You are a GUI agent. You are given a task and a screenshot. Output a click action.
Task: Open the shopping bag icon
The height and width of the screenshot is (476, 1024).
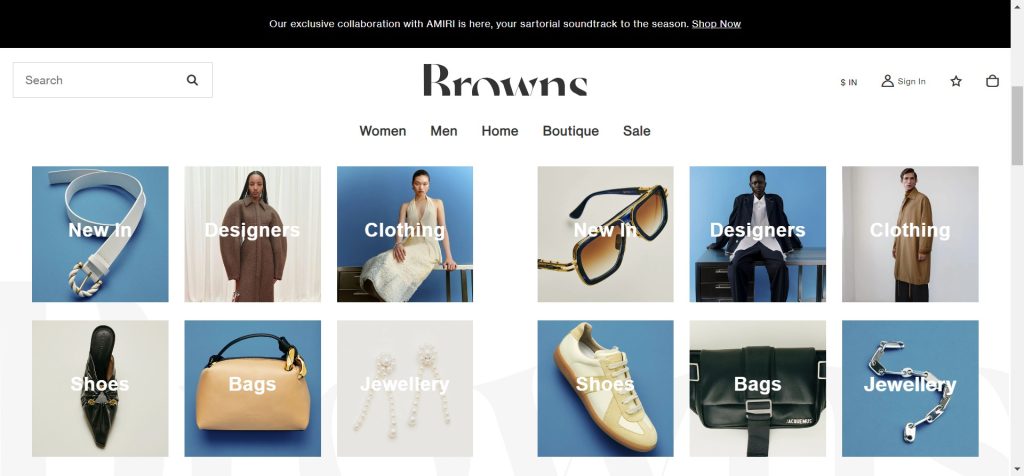(x=992, y=81)
